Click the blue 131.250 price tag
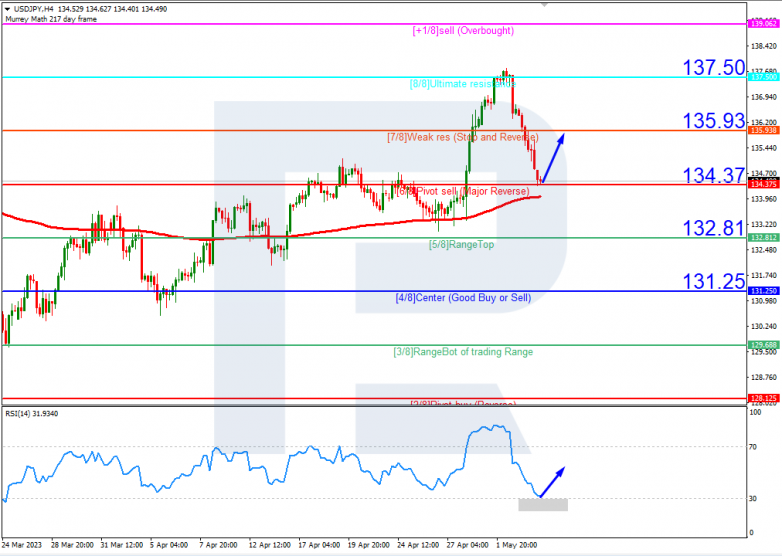Image resolution: width=782 pixels, height=556 pixels. [763, 291]
